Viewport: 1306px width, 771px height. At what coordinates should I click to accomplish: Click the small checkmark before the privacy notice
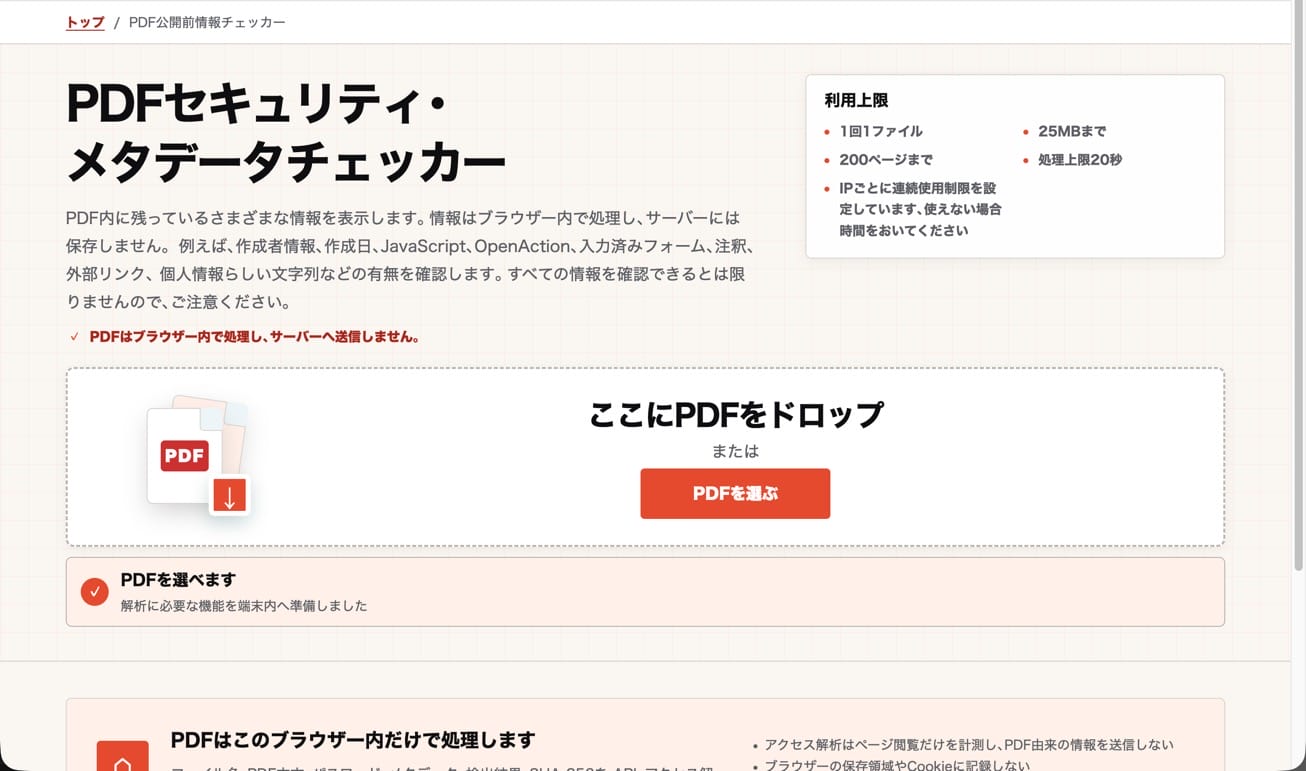tap(74, 337)
